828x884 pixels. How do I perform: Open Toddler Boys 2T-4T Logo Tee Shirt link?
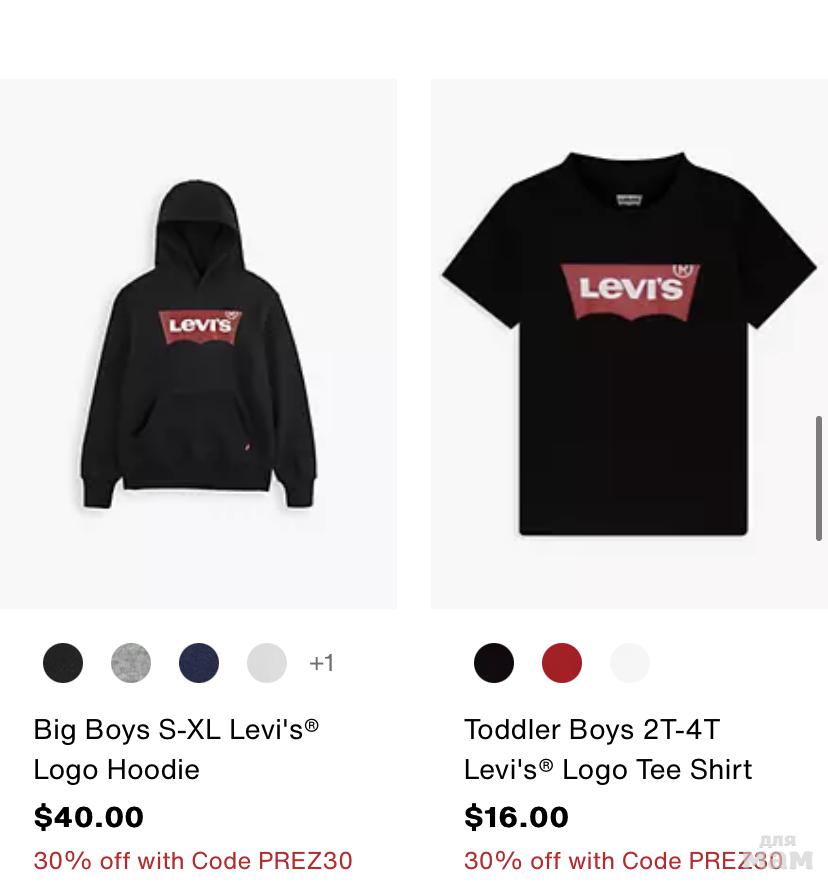608,749
